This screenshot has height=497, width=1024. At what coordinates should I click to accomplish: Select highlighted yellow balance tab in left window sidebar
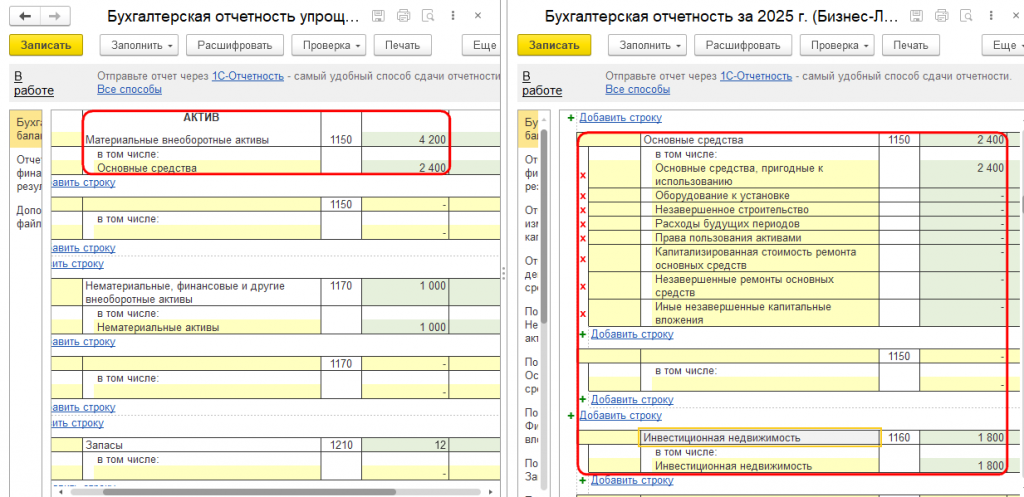(26, 129)
